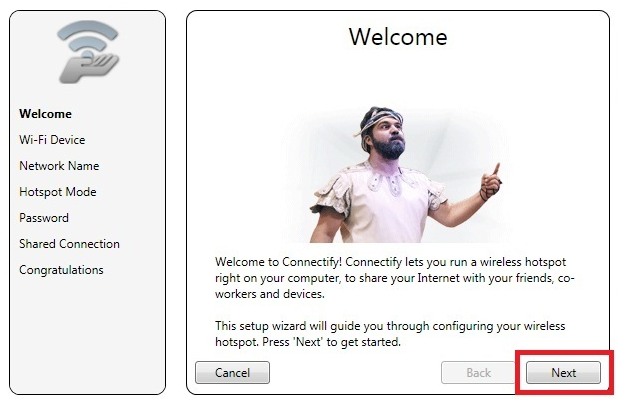Click the Connectify Wi-Fi hand logo

(x=88, y=51)
